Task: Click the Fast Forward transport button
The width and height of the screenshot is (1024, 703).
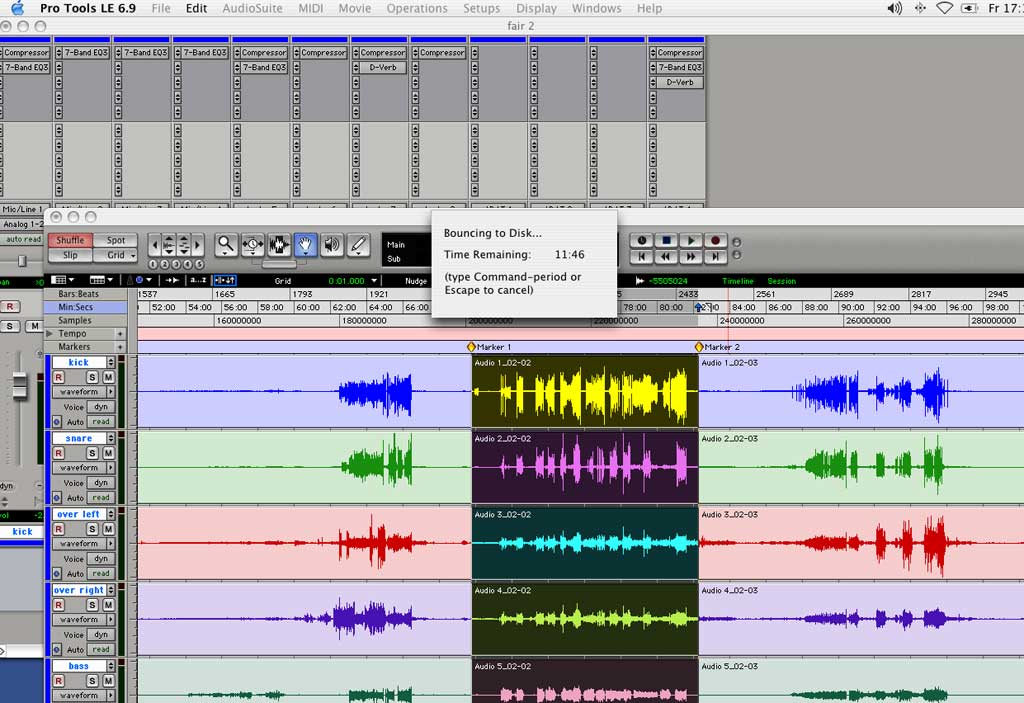Action: click(x=691, y=257)
